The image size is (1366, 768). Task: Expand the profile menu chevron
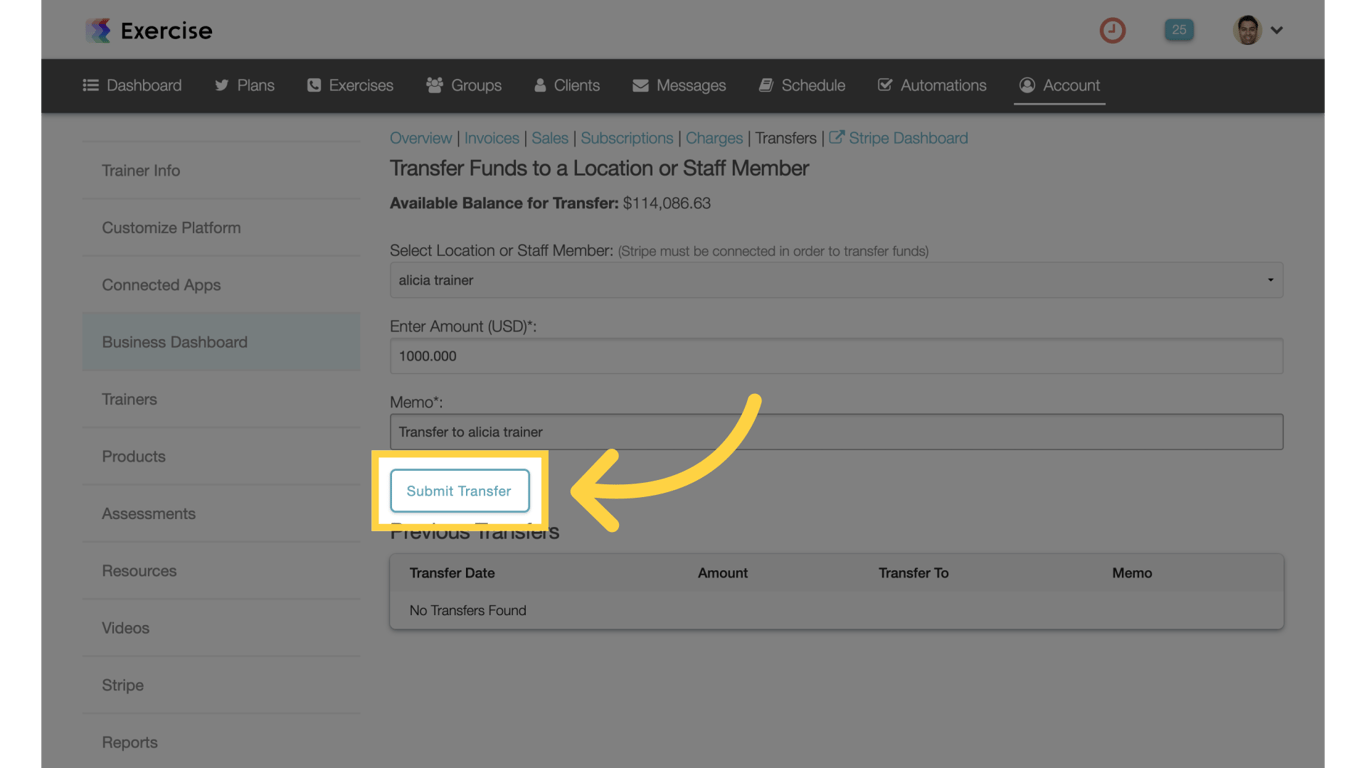[x=1277, y=30]
